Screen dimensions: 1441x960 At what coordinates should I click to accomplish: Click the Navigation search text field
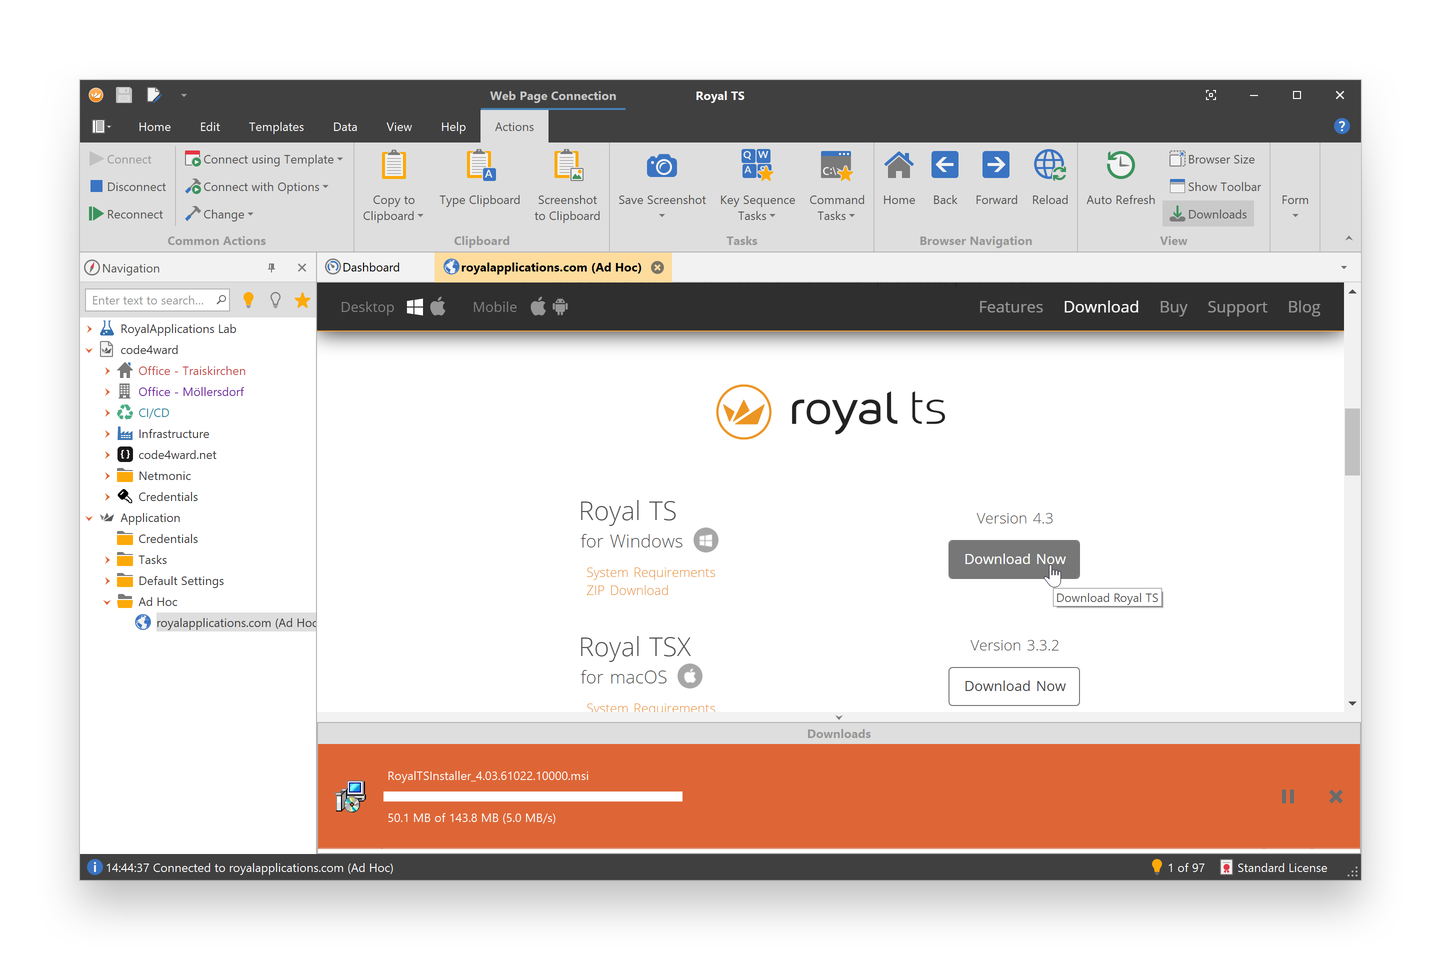[150, 300]
